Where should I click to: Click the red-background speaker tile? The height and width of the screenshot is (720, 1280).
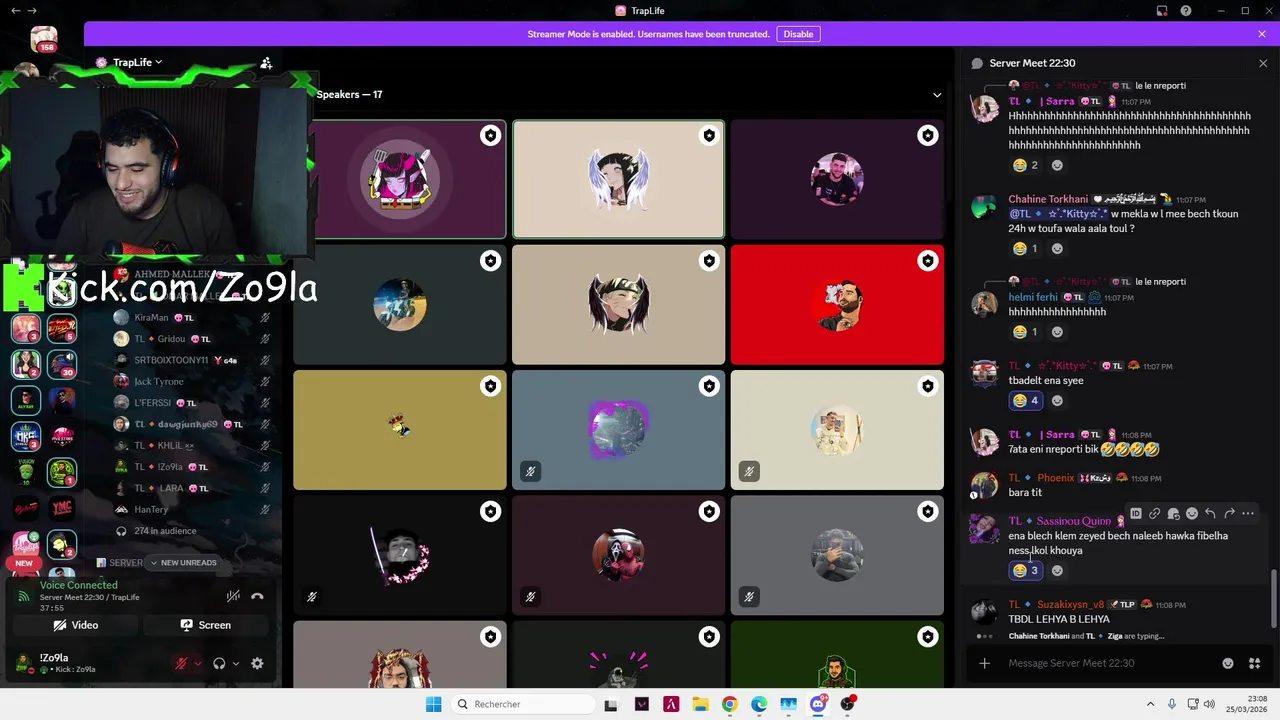pos(837,305)
